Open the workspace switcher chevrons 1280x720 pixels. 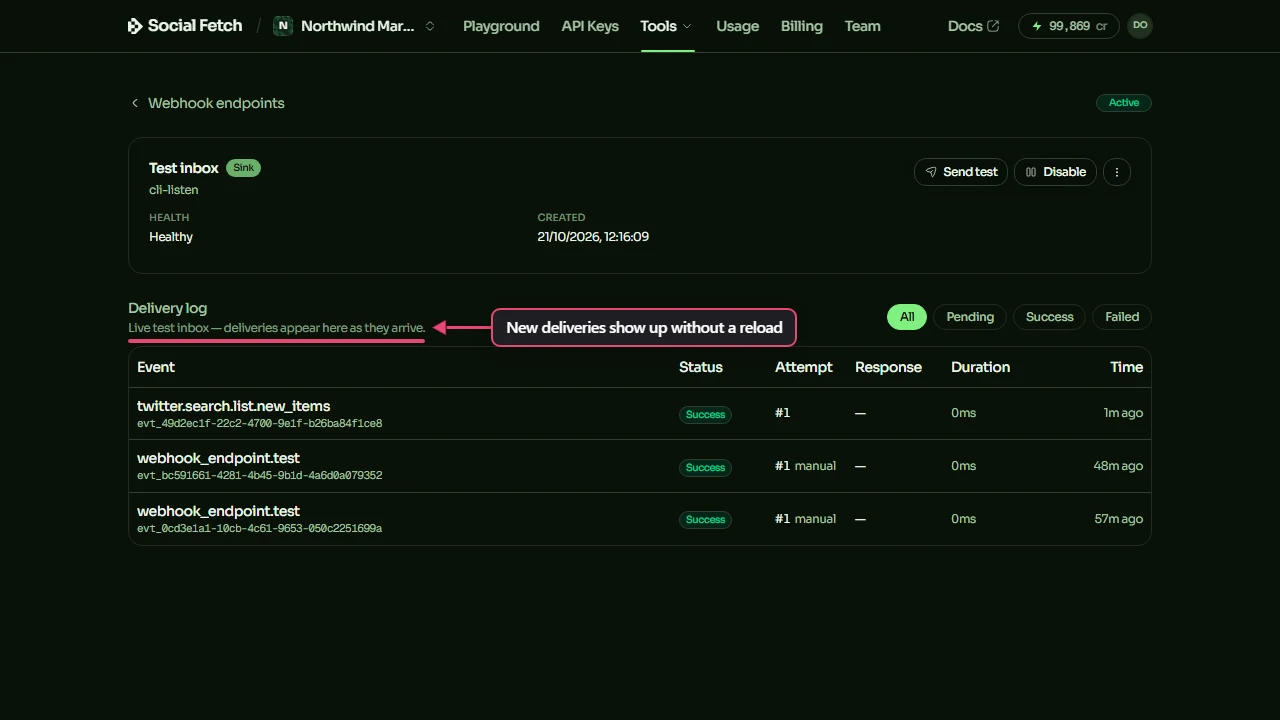(430, 26)
